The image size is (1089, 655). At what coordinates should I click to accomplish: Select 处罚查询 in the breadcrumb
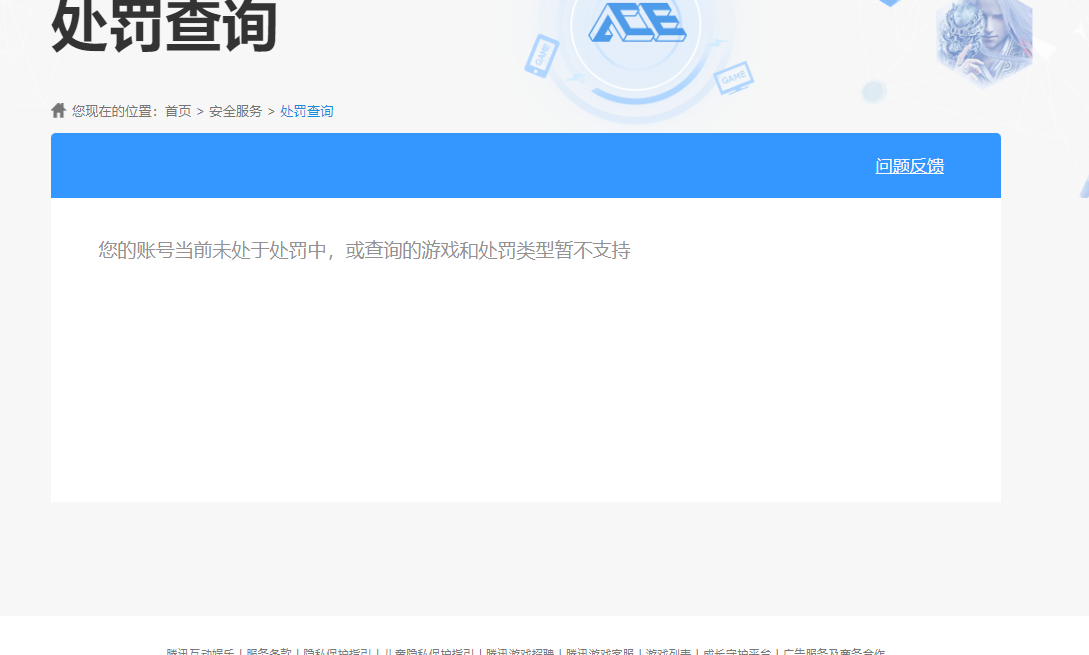(x=306, y=111)
